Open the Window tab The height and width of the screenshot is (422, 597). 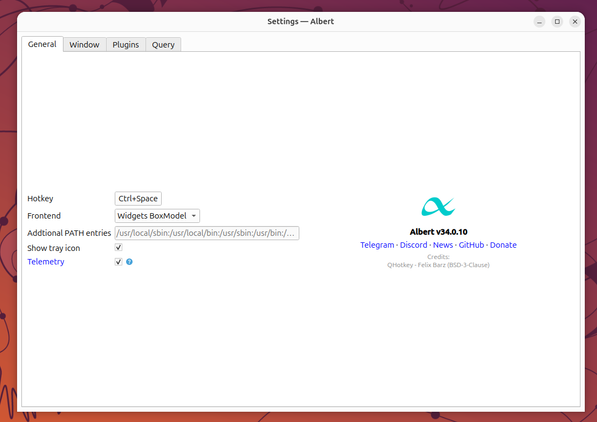pyautogui.click(x=84, y=45)
